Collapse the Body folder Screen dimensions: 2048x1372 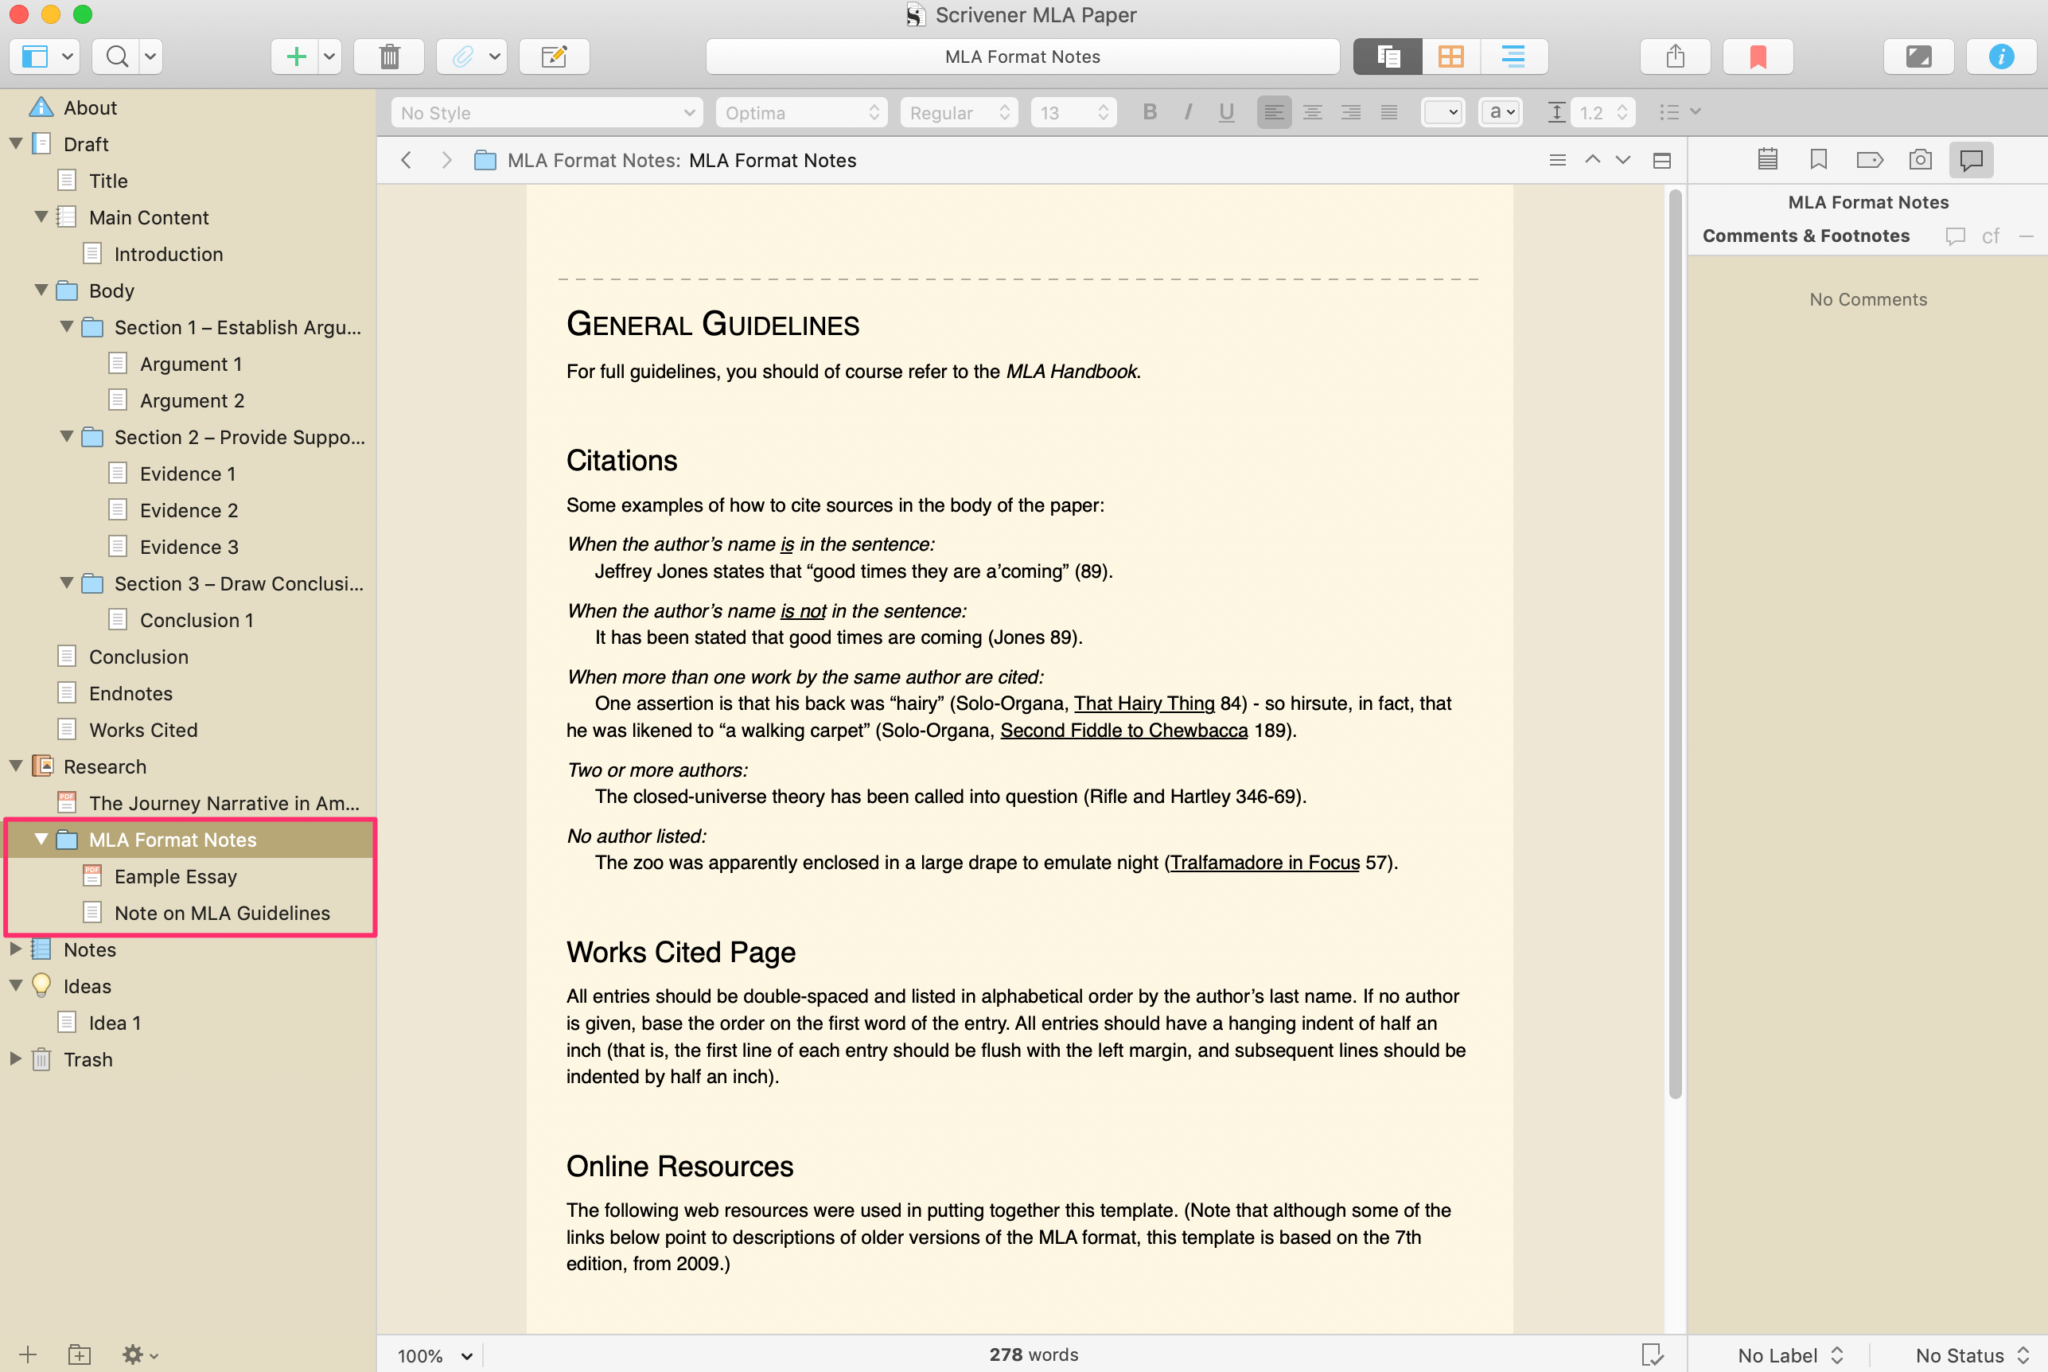pyautogui.click(x=42, y=290)
